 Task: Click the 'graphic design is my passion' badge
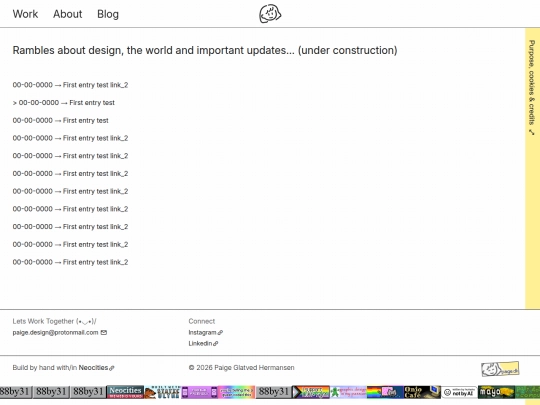[x=348, y=392]
